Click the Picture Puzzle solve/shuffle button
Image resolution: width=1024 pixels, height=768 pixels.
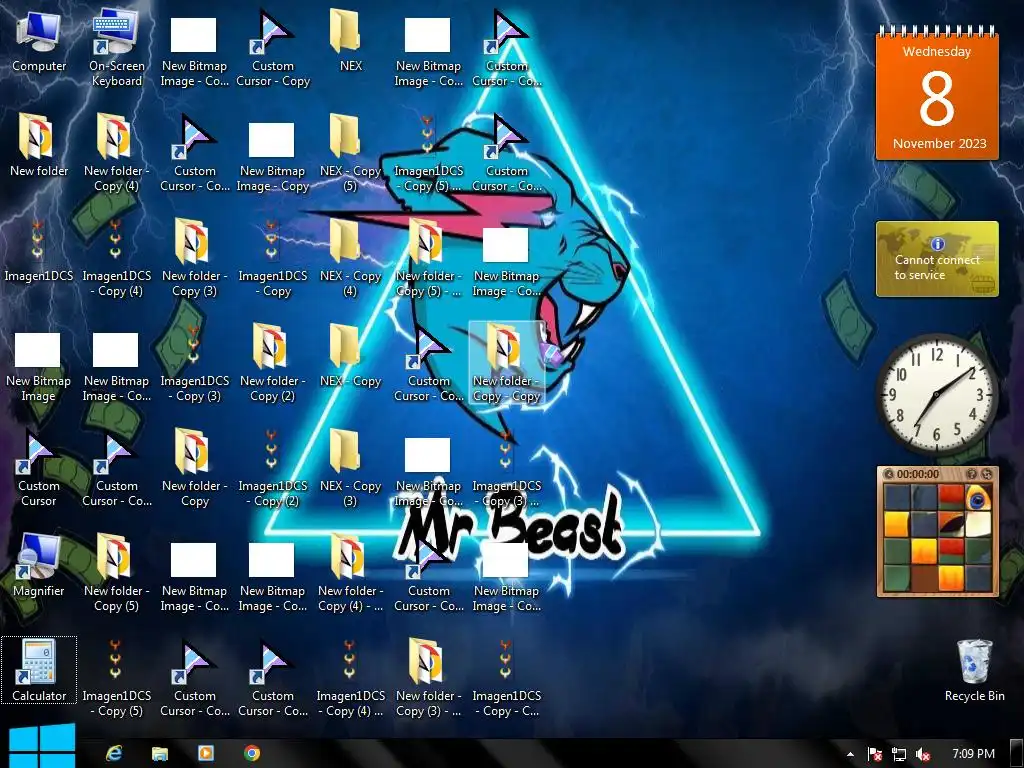click(x=987, y=474)
